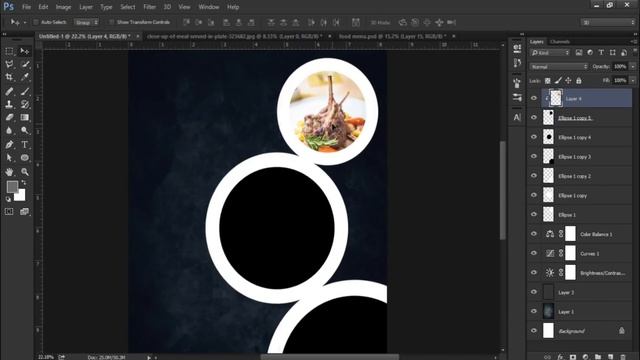Screen dimensions: 640x360
Task: Select the Layer 2 layer
Action: 587,292
